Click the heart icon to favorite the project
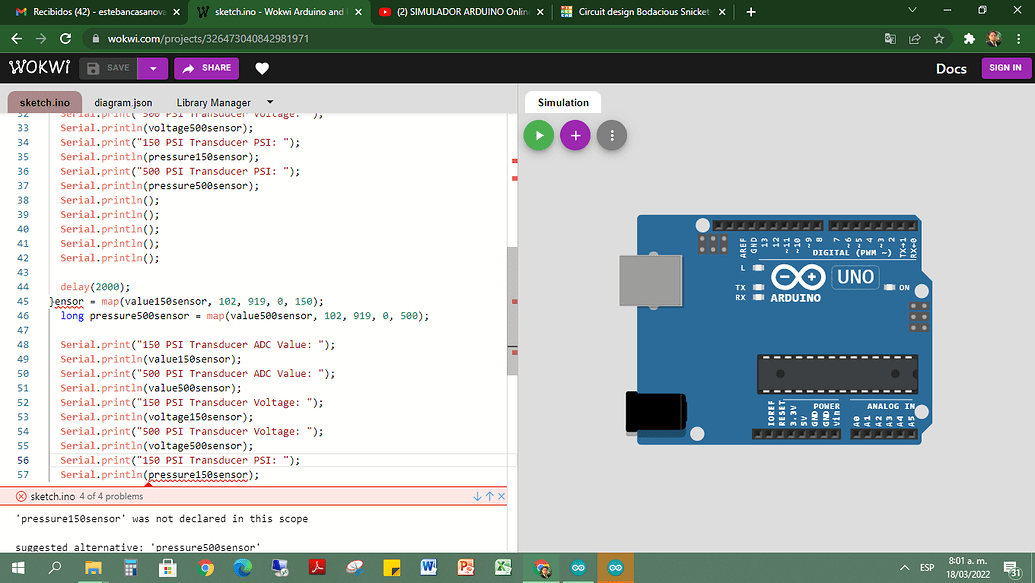Image resolution: width=1035 pixels, height=583 pixels. (260, 68)
